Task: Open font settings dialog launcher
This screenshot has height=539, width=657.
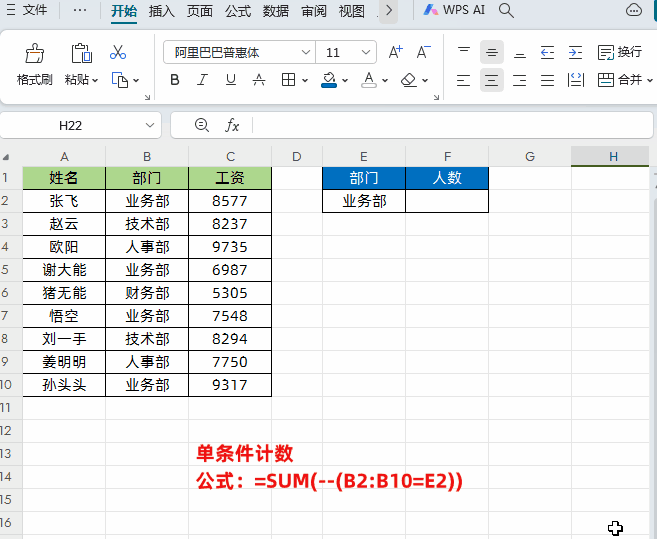Action: point(436,97)
